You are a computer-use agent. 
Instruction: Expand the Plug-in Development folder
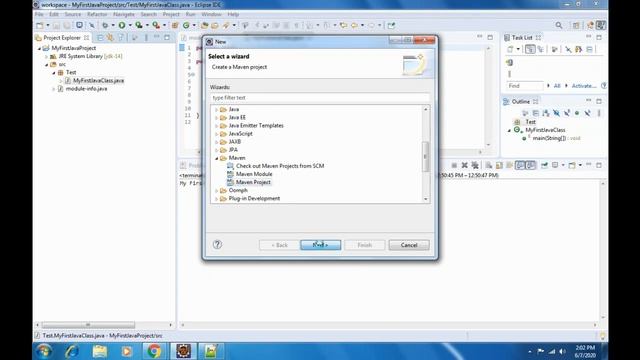[216, 199]
